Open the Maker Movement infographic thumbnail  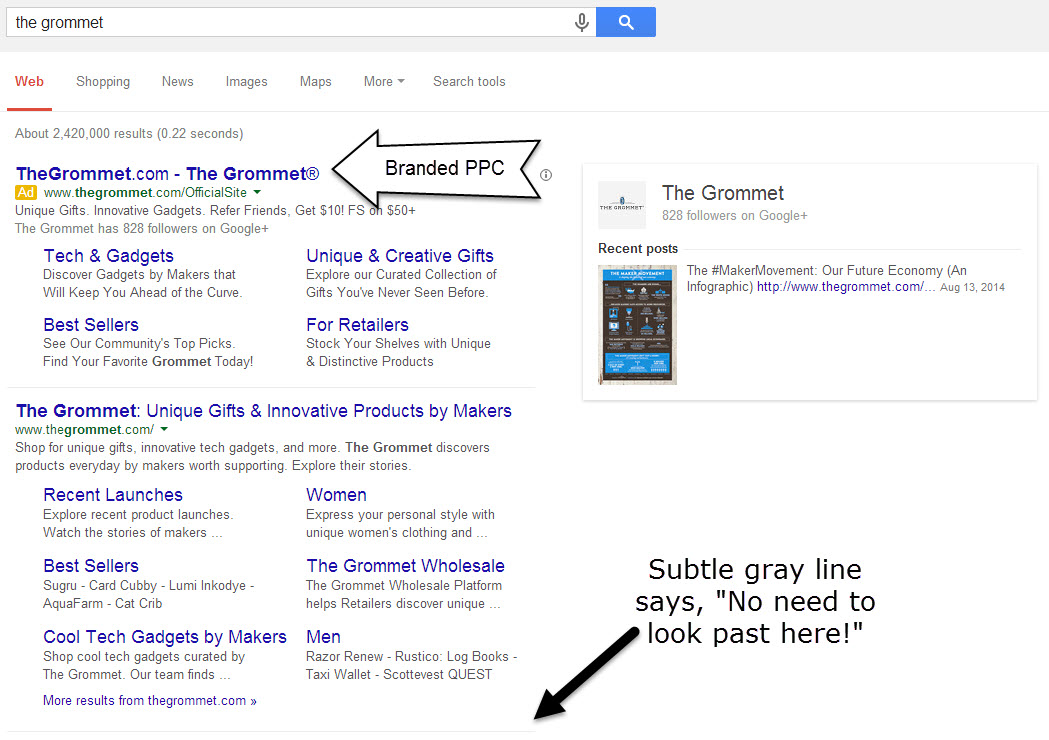[x=638, y=325]
